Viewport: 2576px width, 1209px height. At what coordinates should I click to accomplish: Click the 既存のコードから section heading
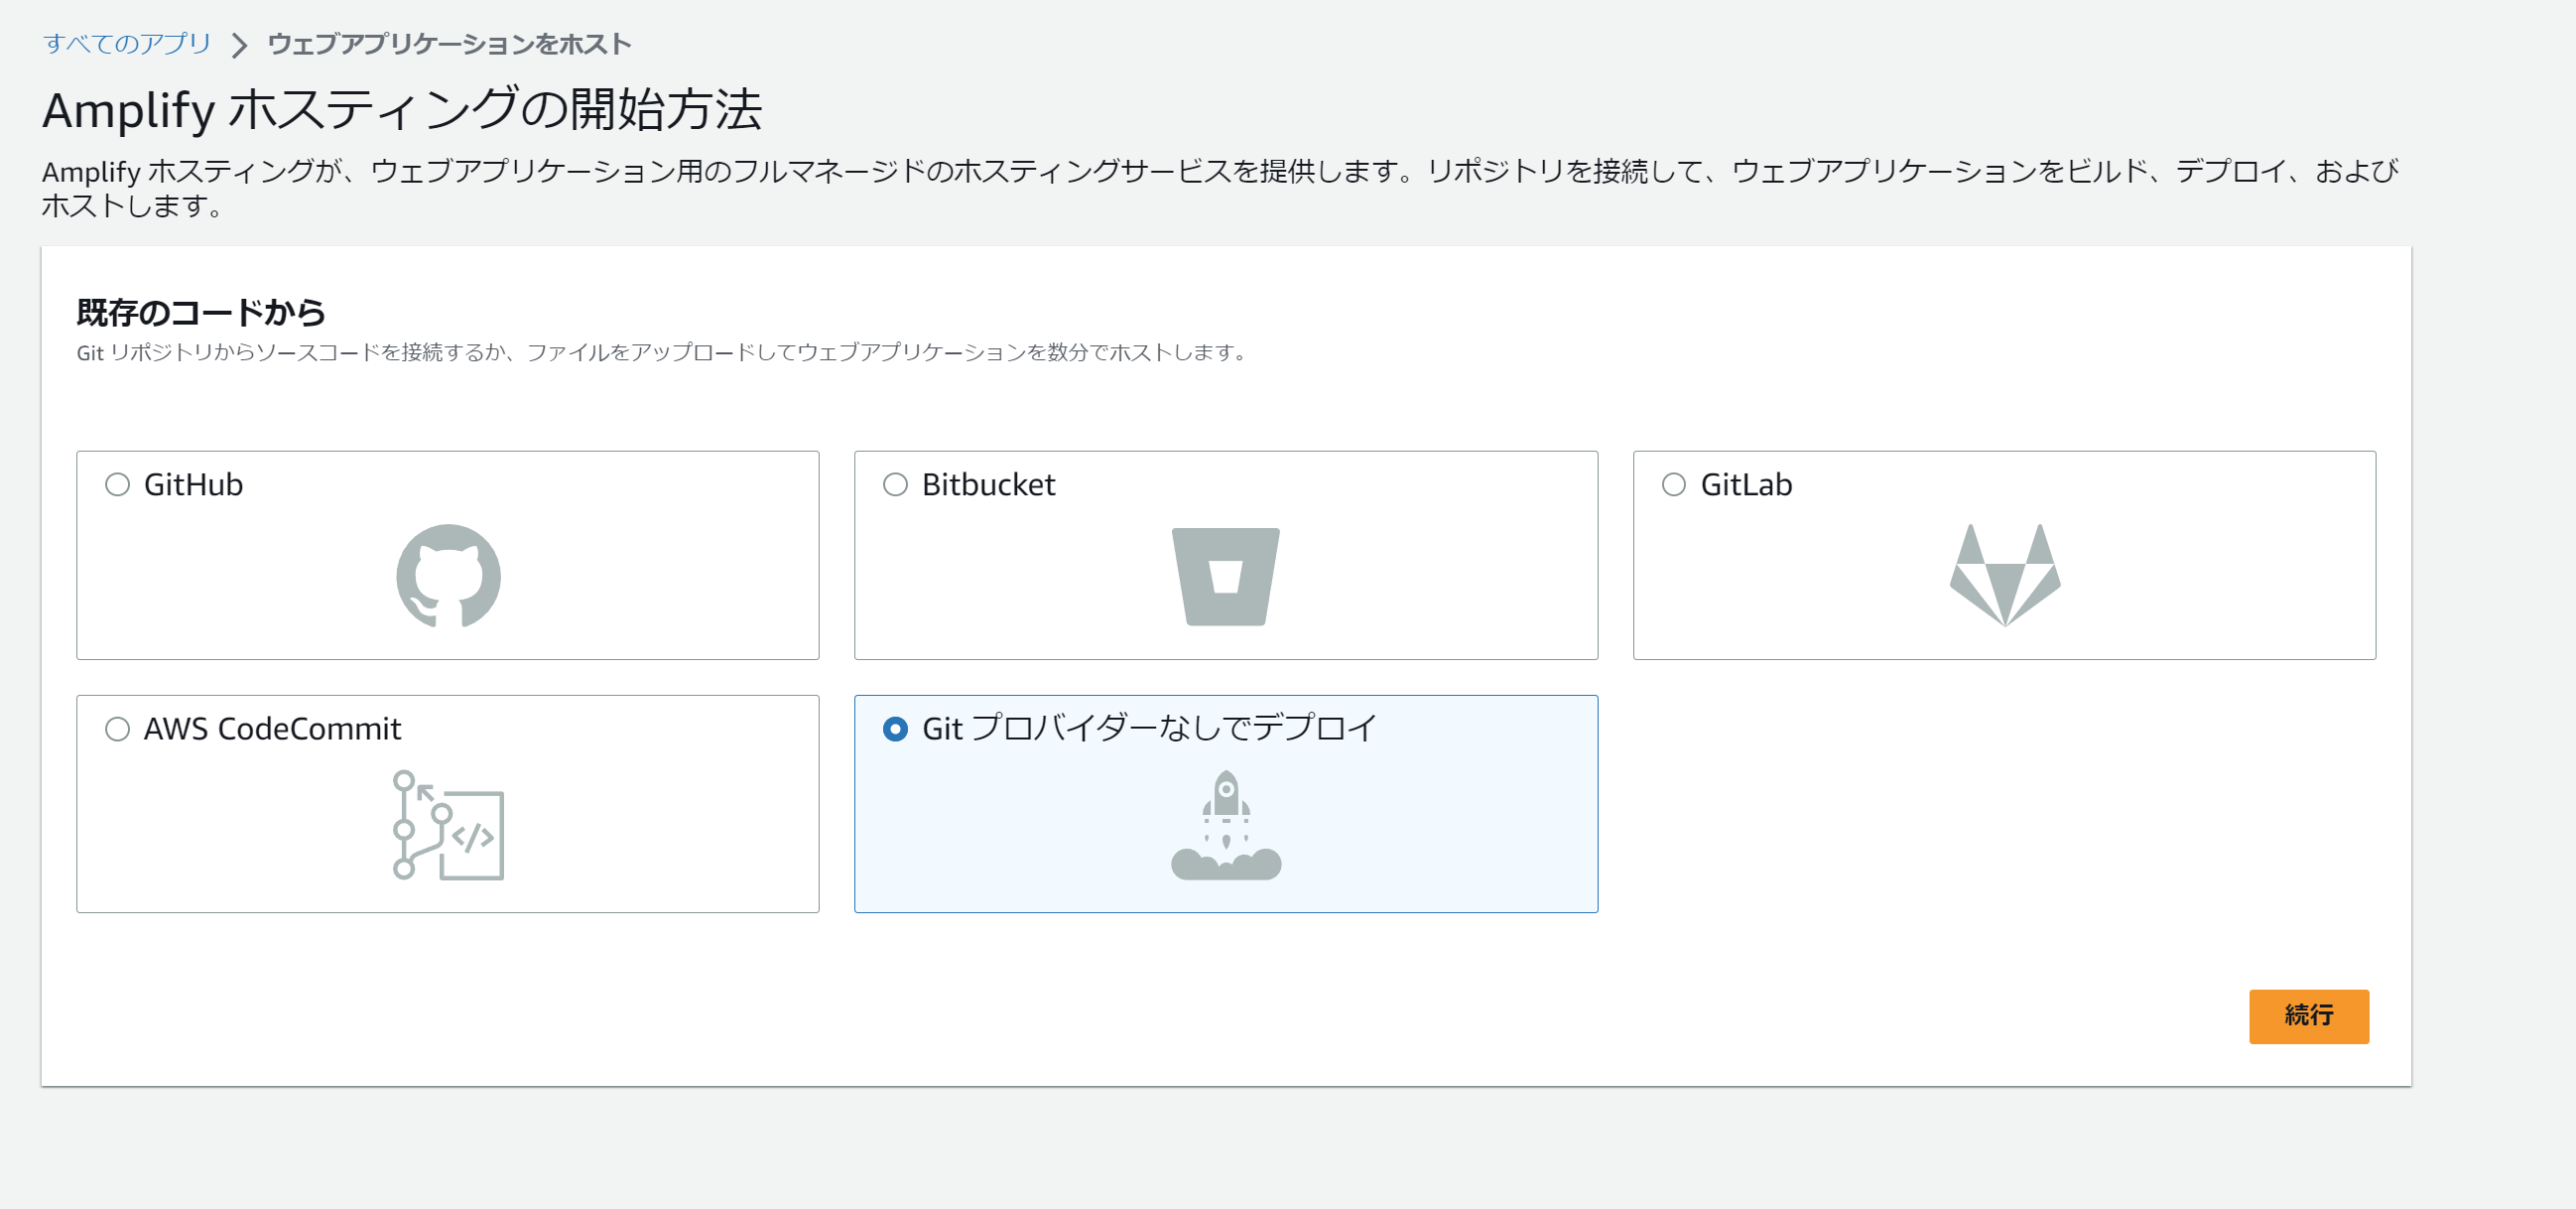201,313
